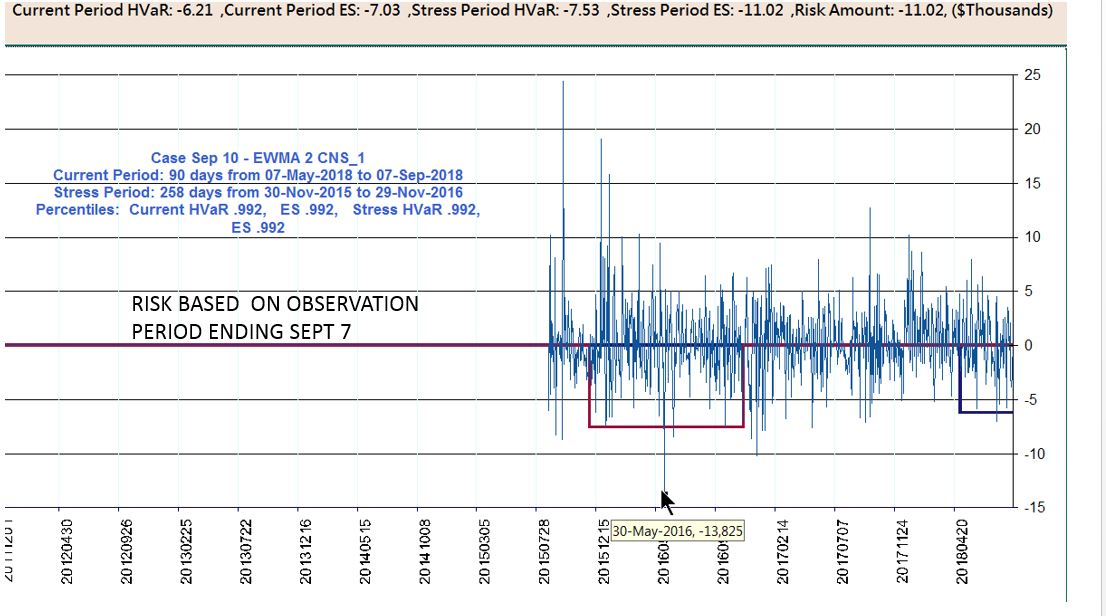
Task: Click the 'Stress Period: 258 days' text line
Action: 258,192
